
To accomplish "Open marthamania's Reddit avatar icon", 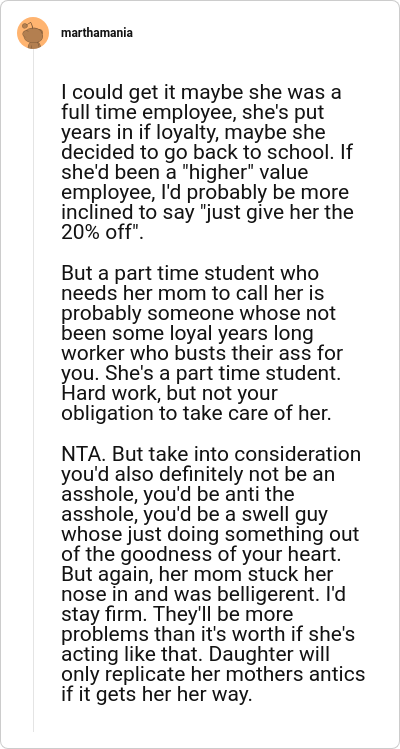I will (x=33, y=33).
